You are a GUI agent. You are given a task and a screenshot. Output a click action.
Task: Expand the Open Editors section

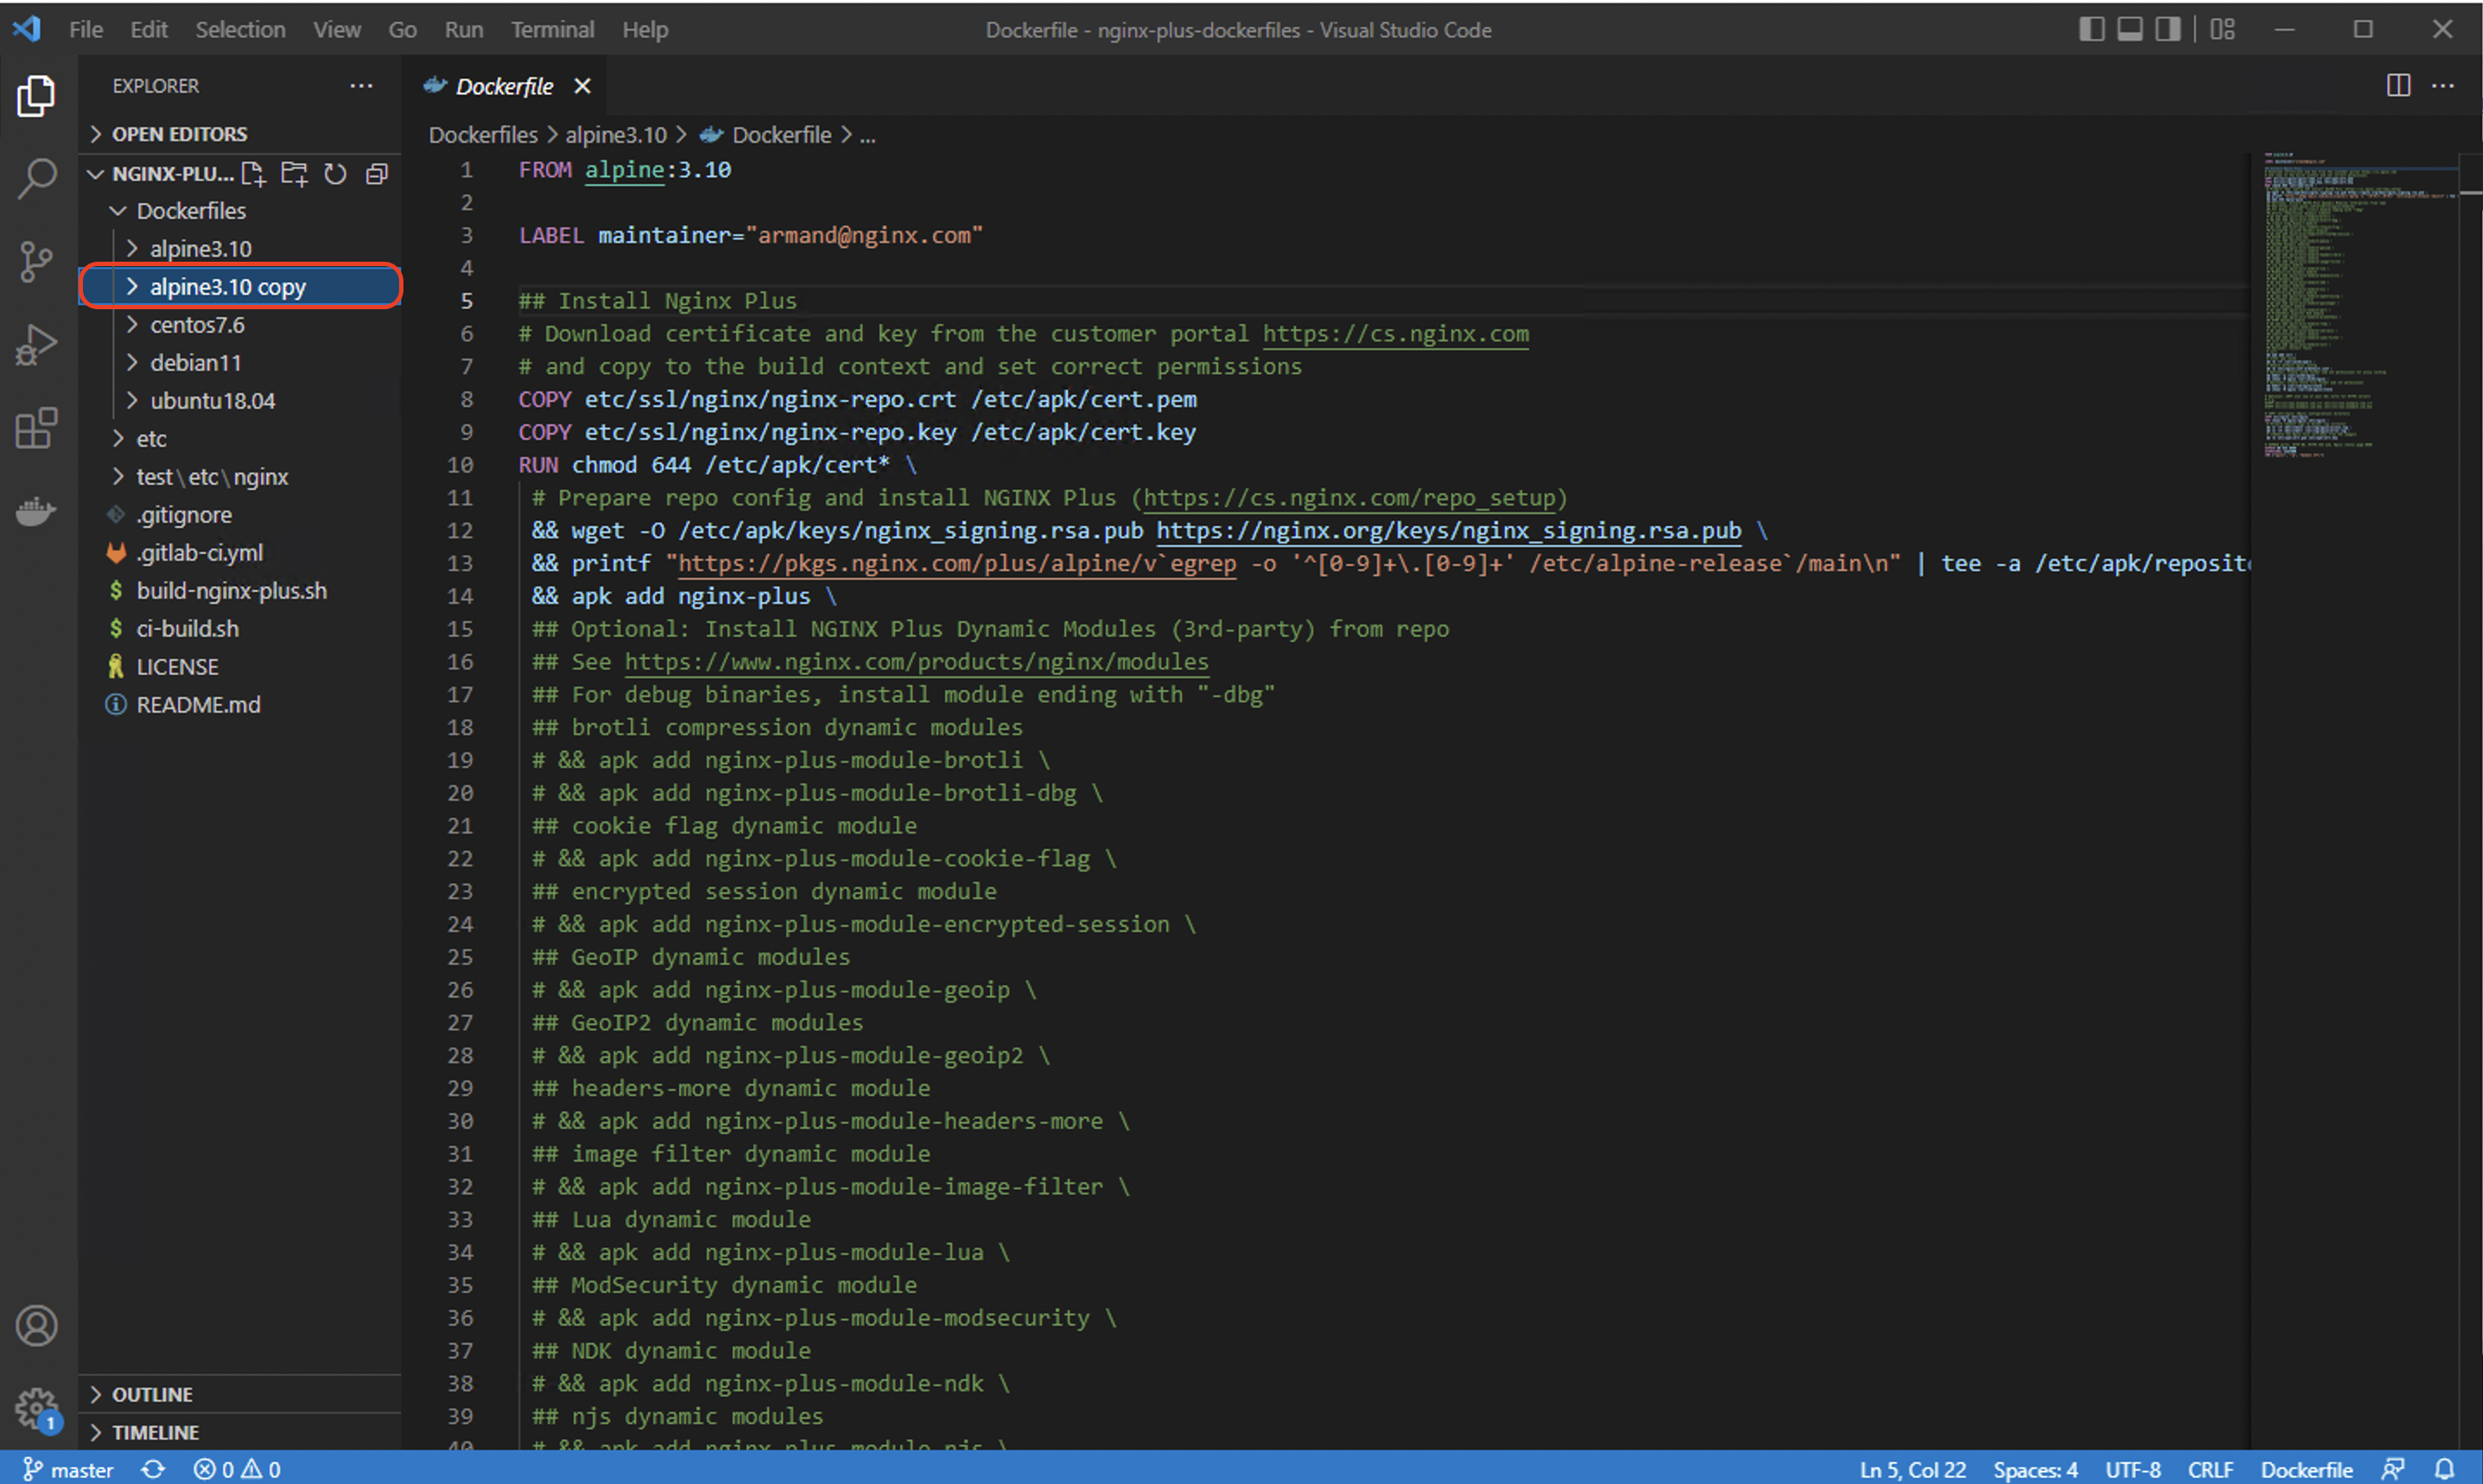[240, 134]
